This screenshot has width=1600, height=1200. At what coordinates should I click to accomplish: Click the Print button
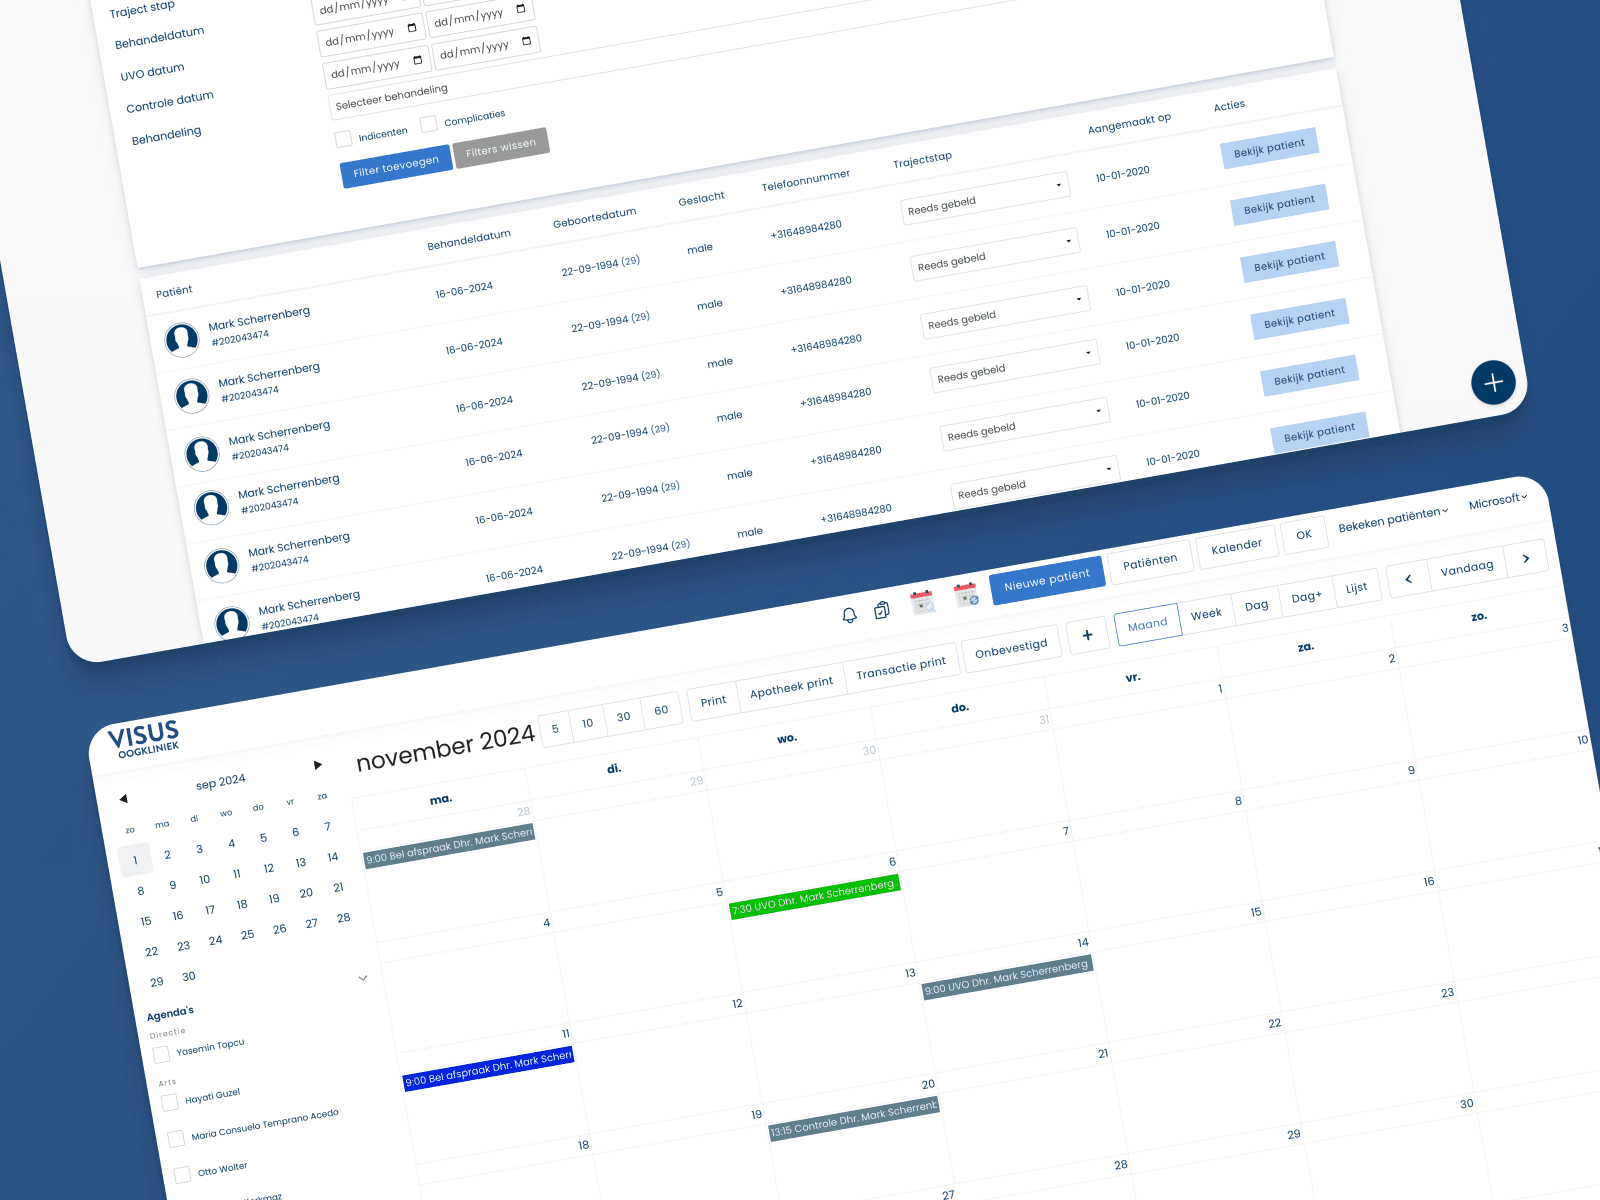[713, 701]
